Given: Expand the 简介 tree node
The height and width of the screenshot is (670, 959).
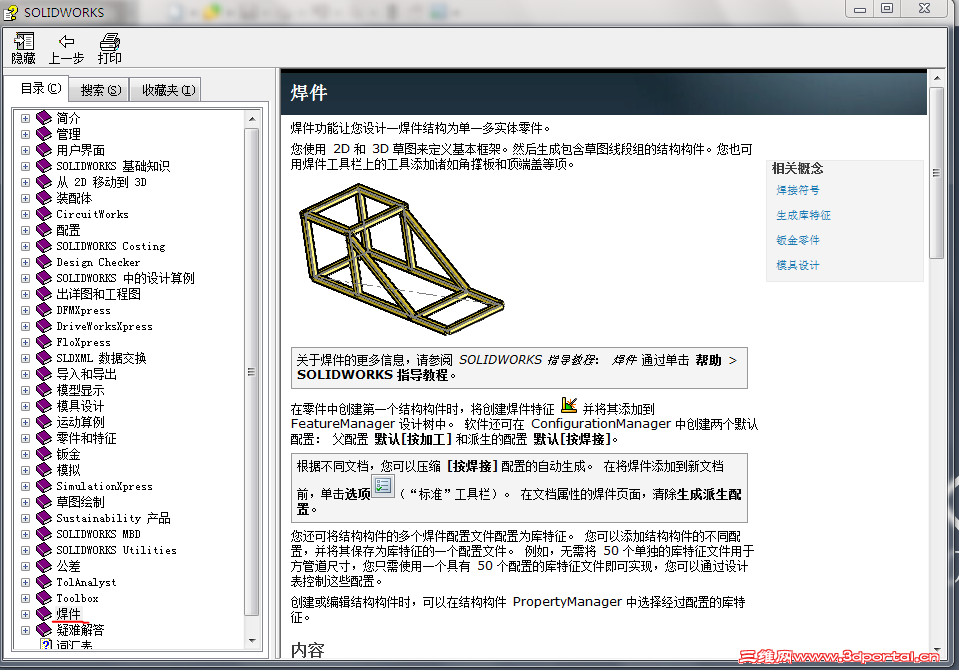Looking at the screenshot, I should click(25, 118).
